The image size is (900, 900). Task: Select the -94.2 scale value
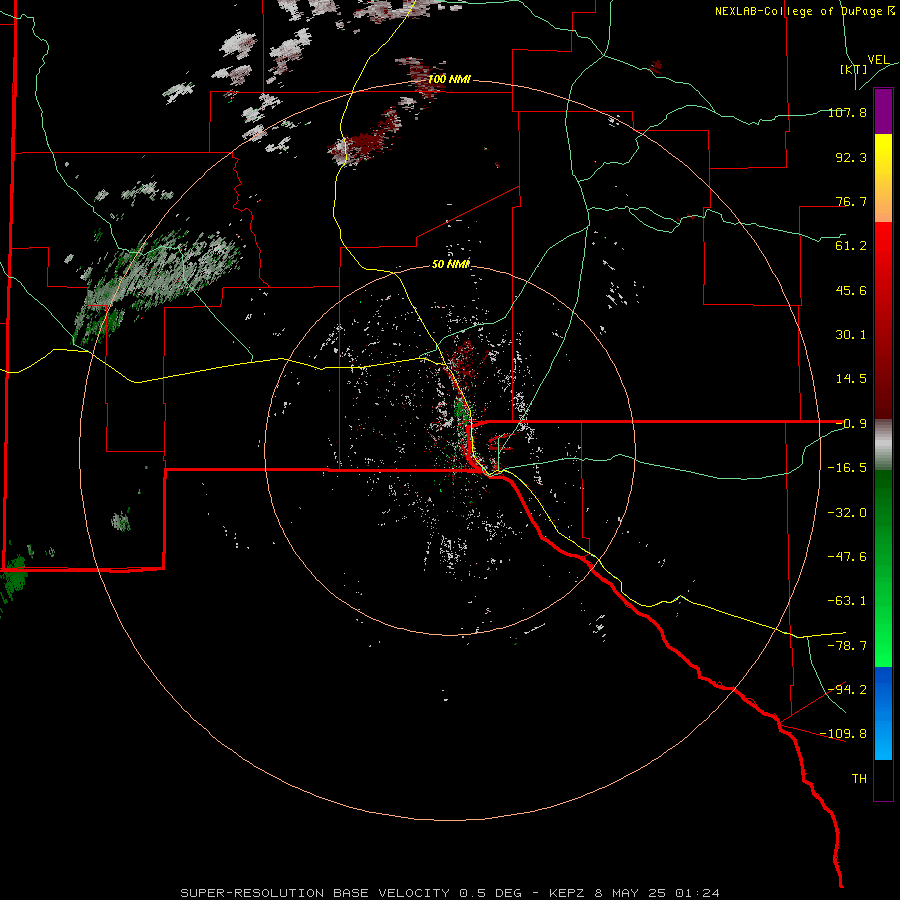pyautogui.click(x=847, y=689)
